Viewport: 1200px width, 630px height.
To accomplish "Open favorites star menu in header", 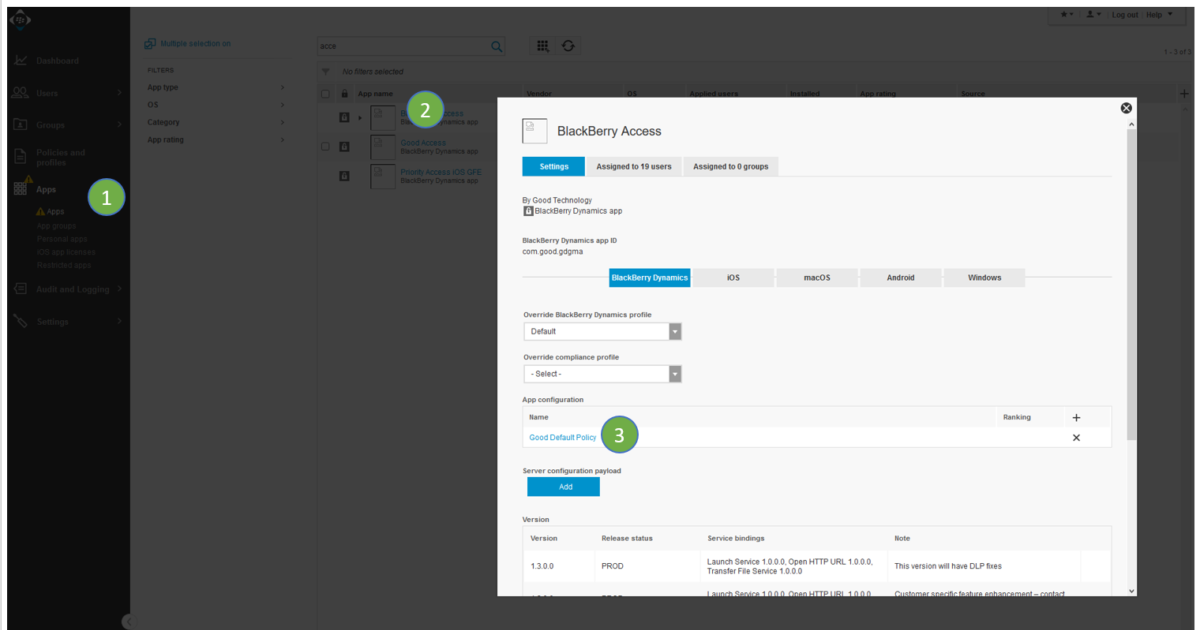I will (1066, 15).
